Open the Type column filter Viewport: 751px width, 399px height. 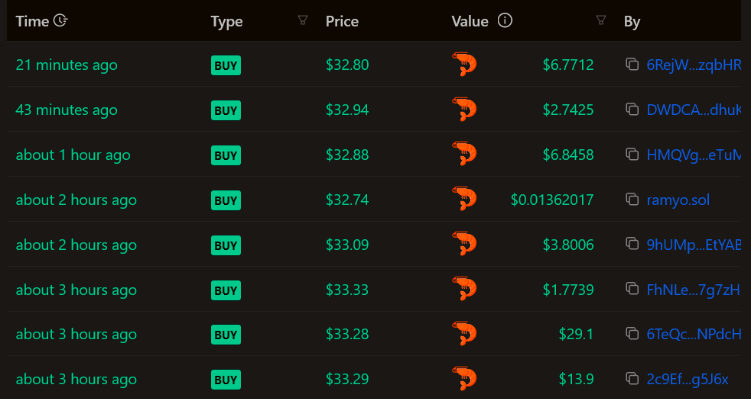click(302, 20)
